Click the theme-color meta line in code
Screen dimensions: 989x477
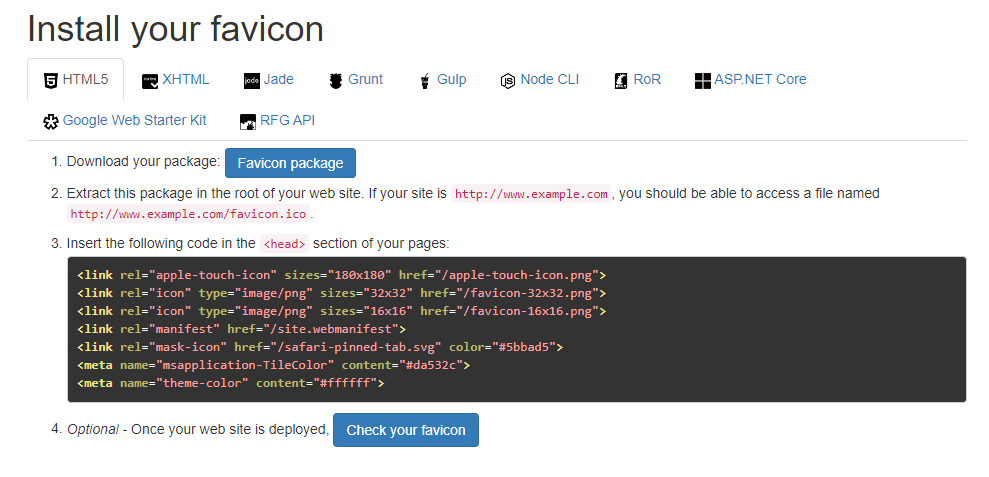(x=230, y=383)
